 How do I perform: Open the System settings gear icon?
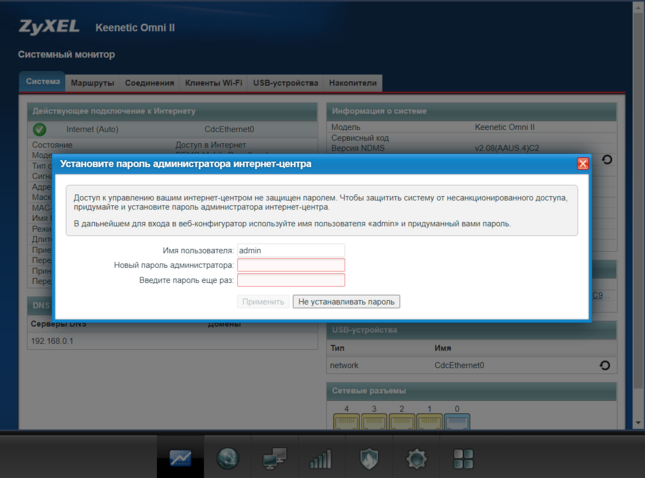(x=416, y=459)
